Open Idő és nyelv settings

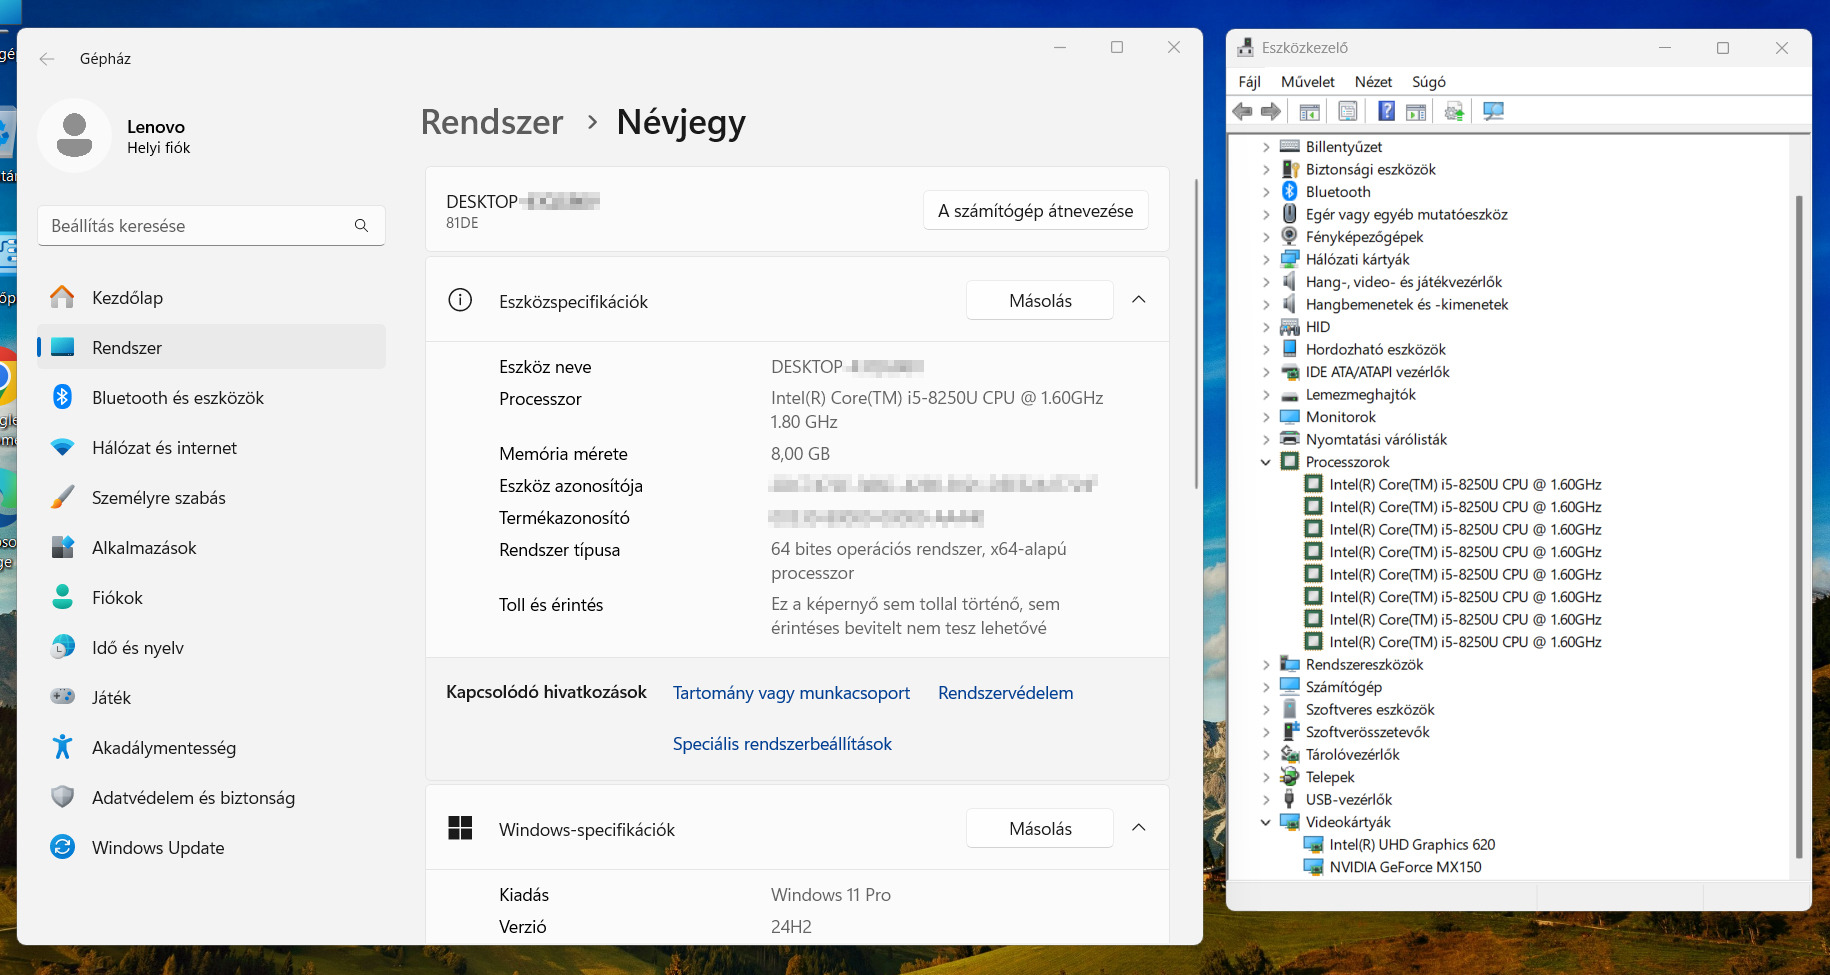pos(211,647)
